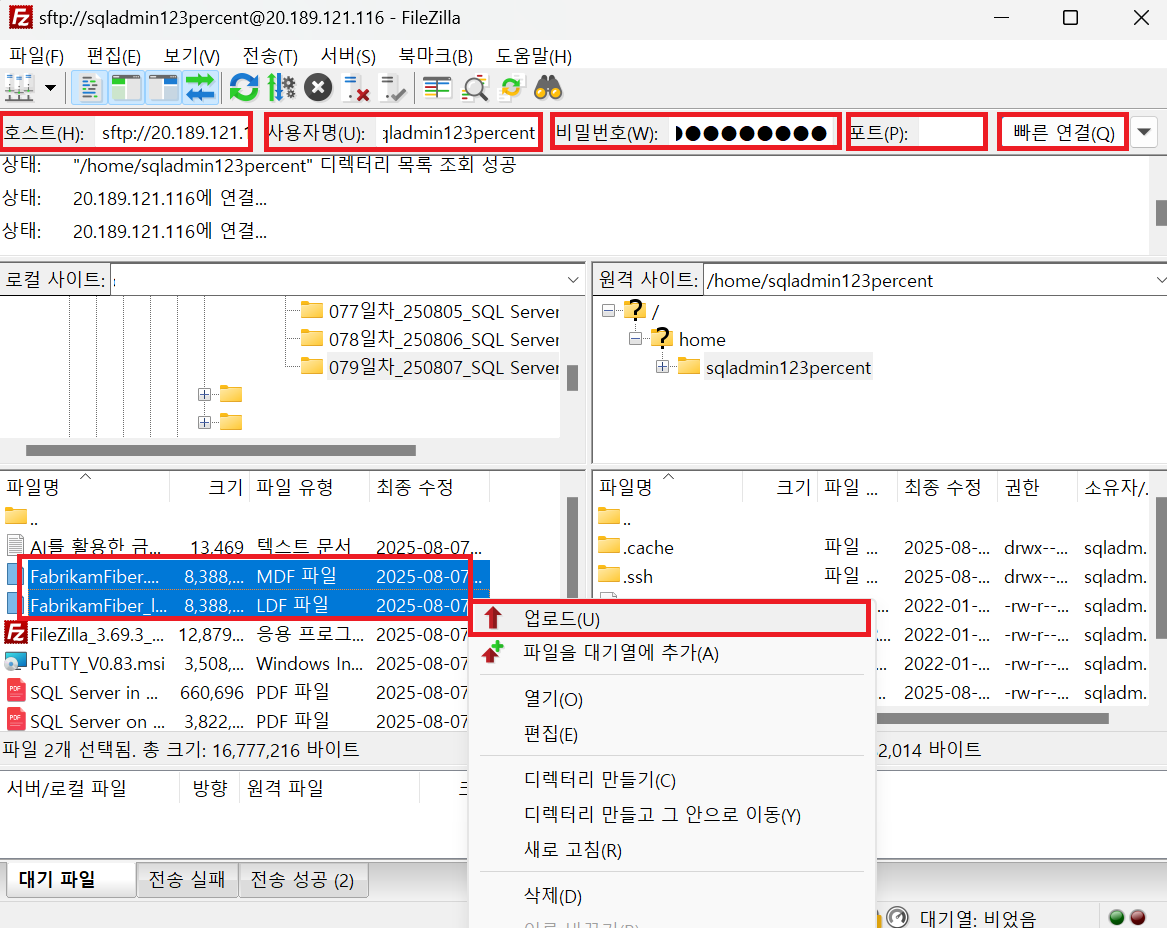
Task: Open the .ssh remote folder
Action: coord(874,576)
